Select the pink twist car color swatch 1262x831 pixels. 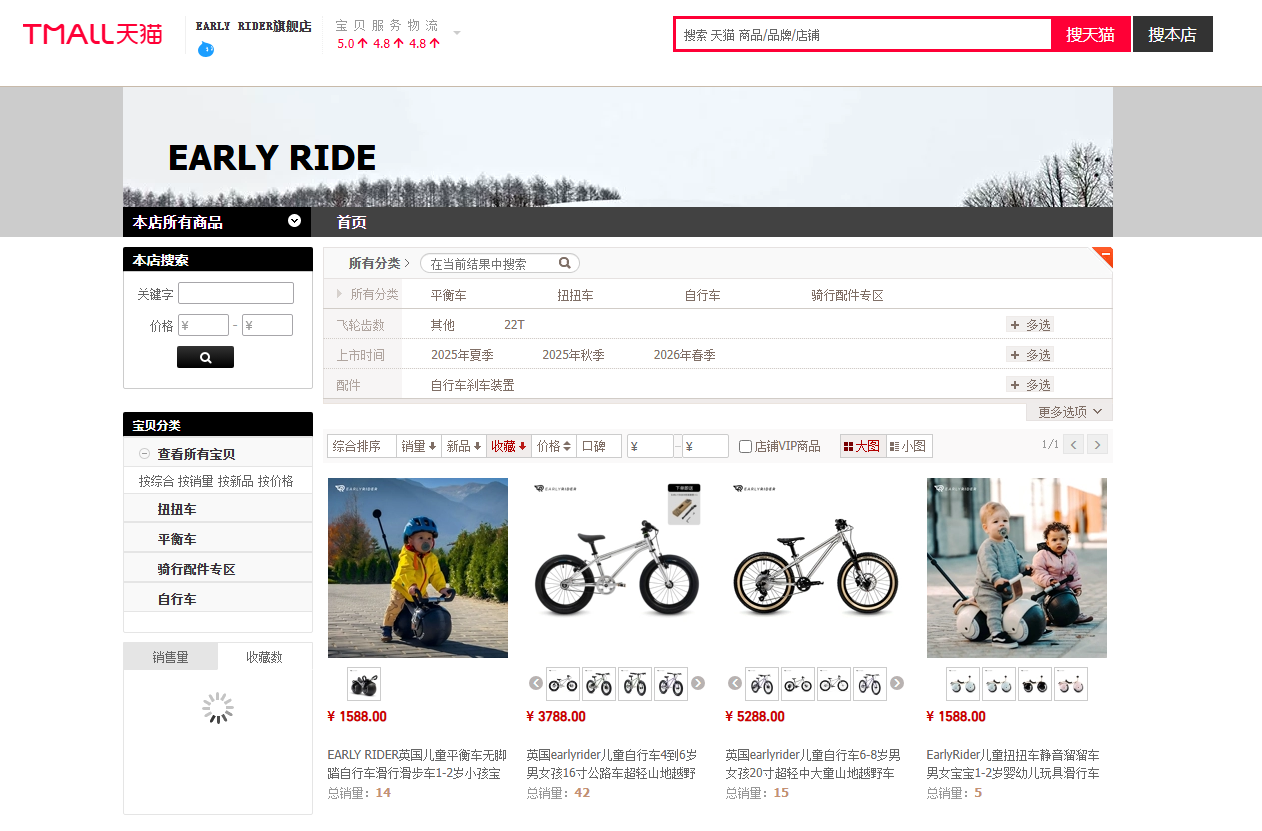[1071, 684]
